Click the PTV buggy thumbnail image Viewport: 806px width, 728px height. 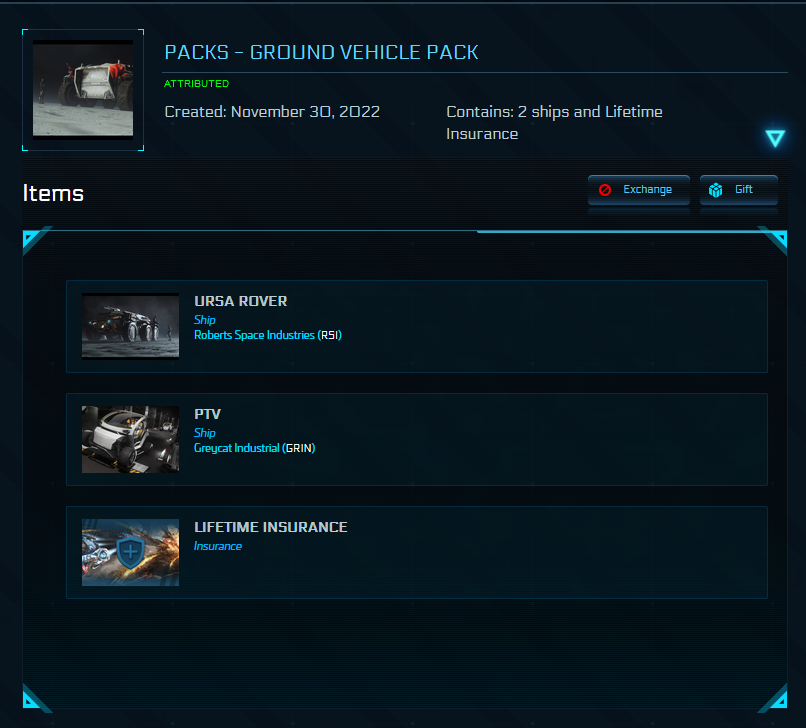pyautogui.click(x=130, y=439)
